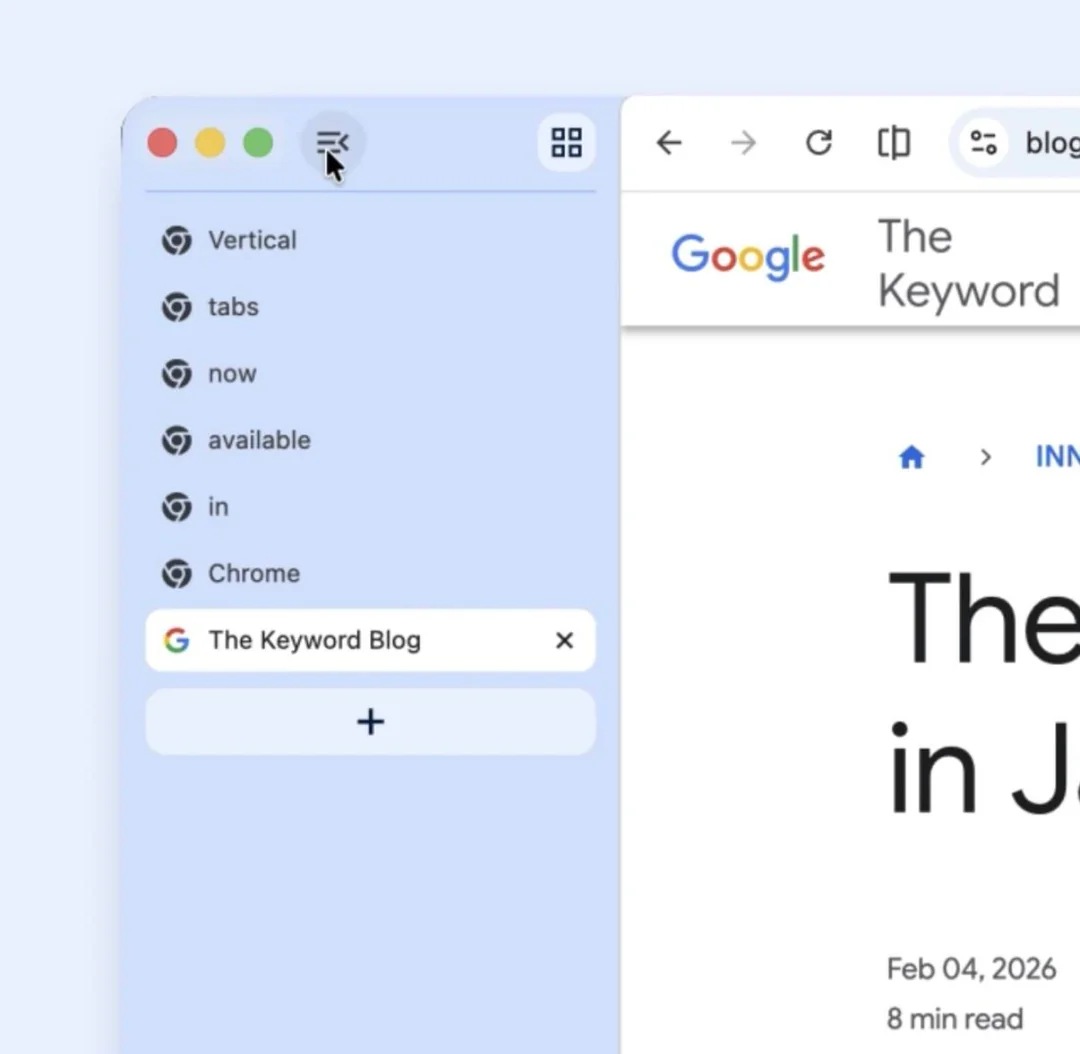Open the tab groups grid button
Image resolution: width=1080 pixels, height=1054 pixels.
(566, 143)
